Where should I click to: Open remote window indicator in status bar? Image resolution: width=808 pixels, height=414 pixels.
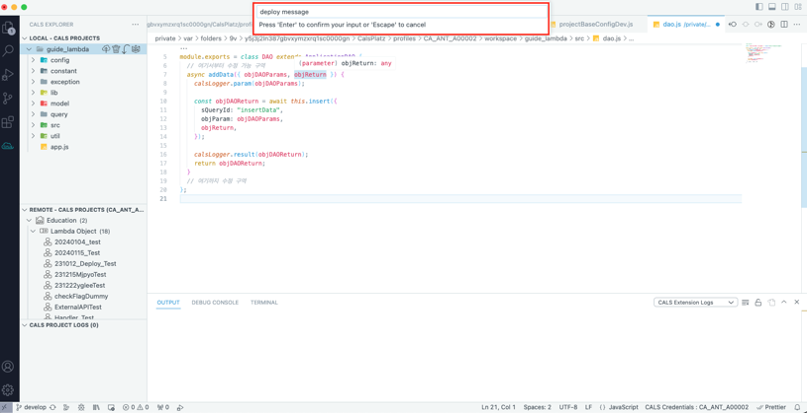6,407
